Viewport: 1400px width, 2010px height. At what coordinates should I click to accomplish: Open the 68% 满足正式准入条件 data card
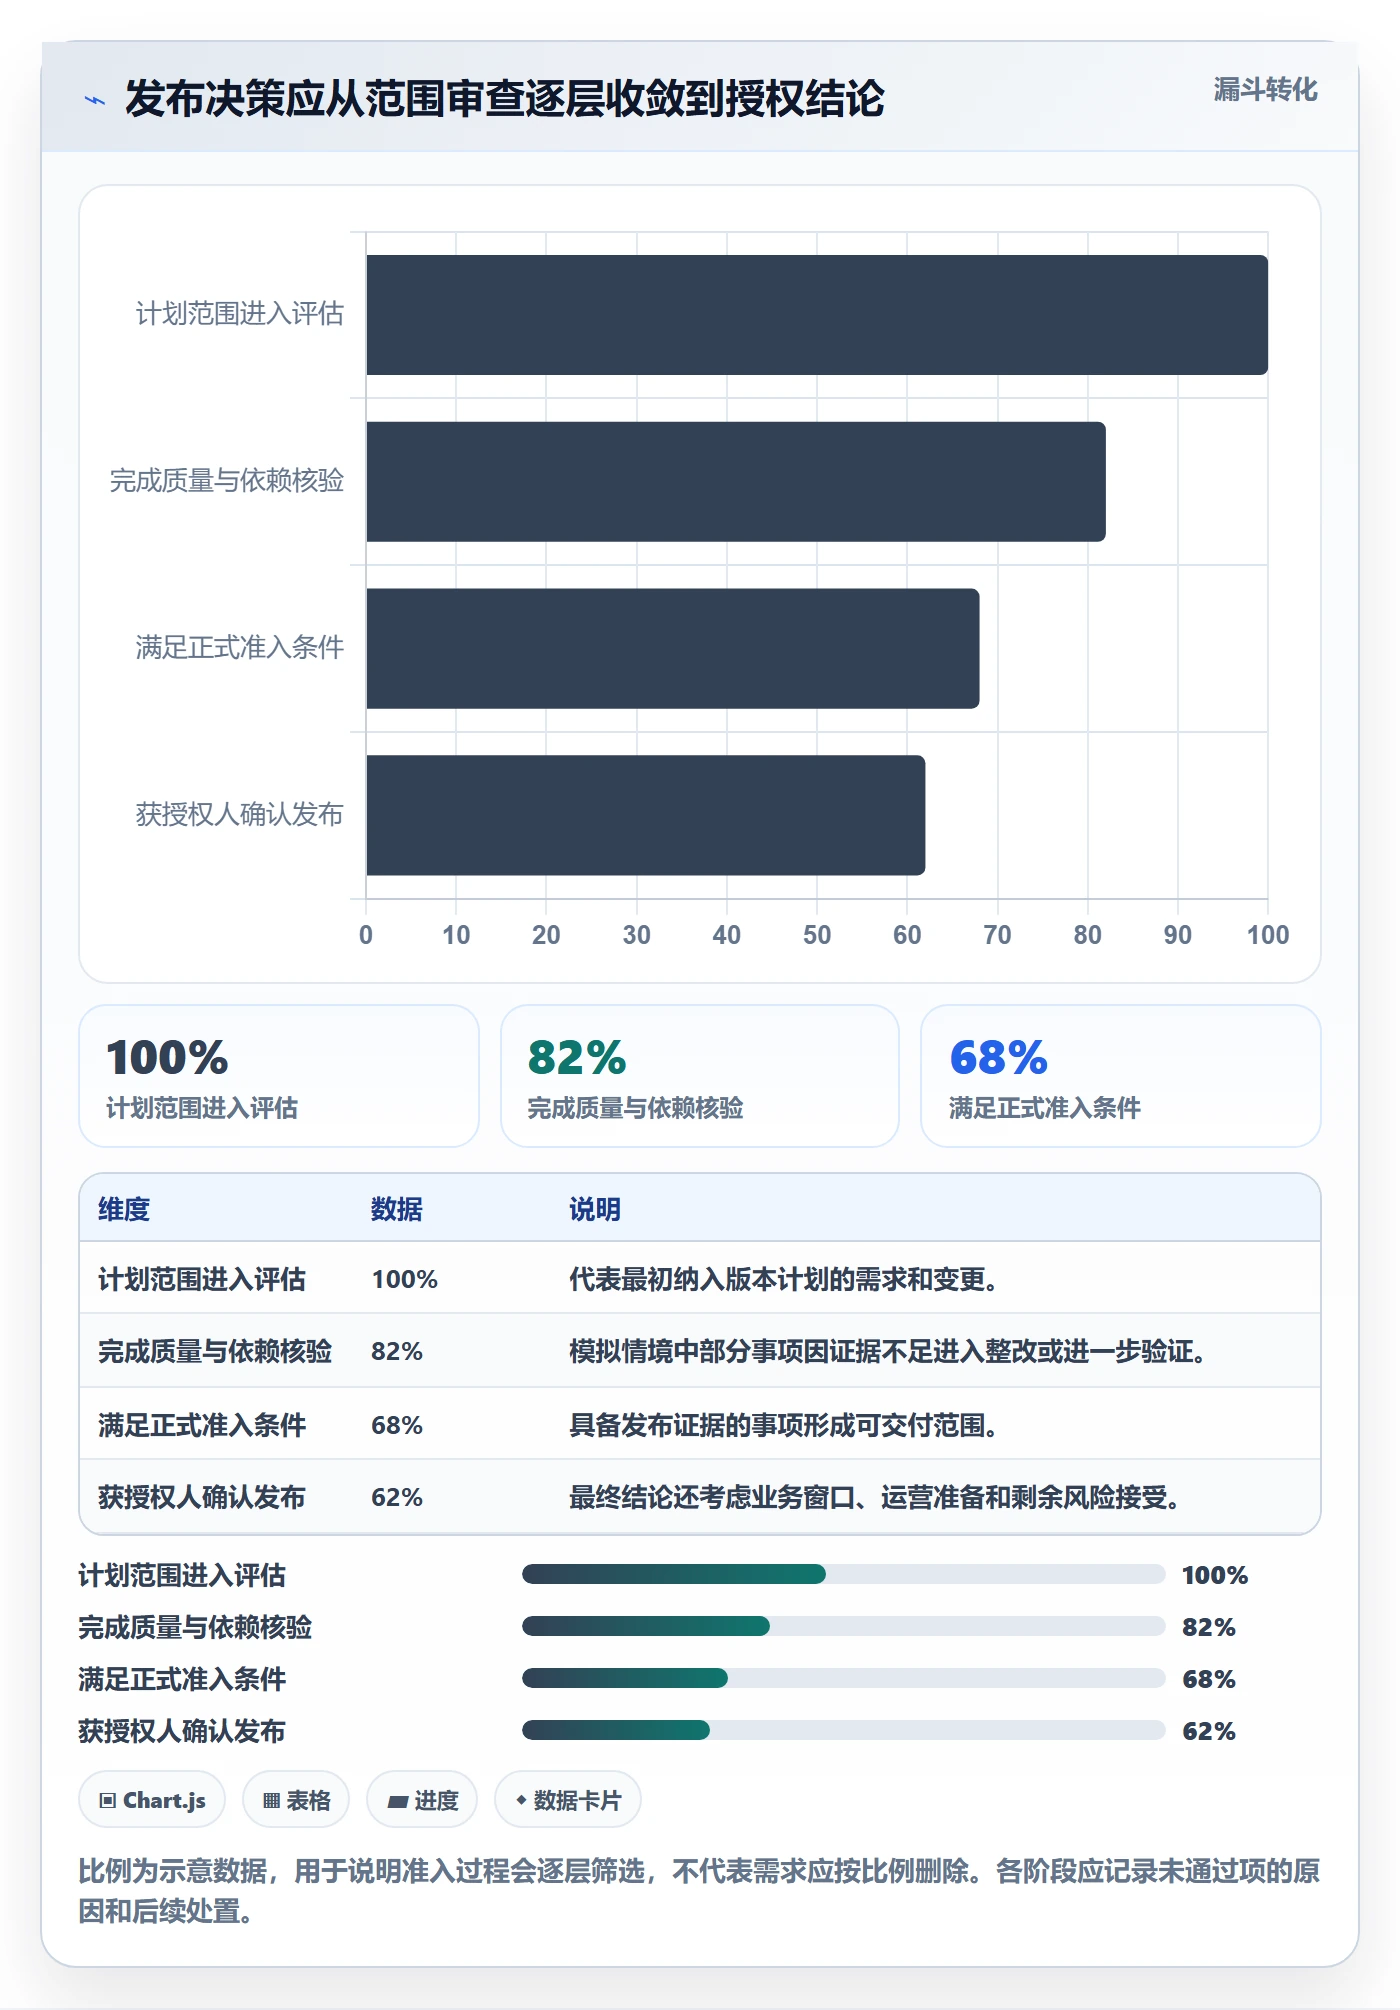1121,1076
